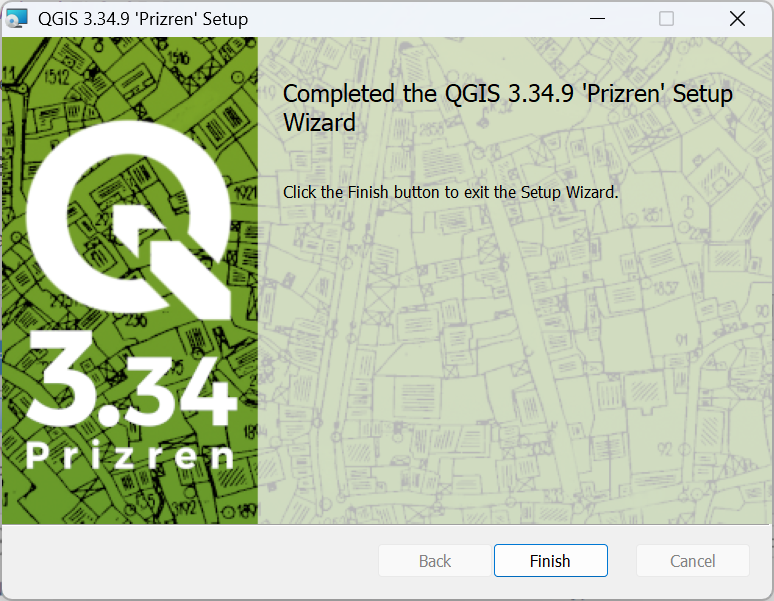Click the white QGIS Q logo
Screen dimensions: 774x601
pyautogui.click(x=128, y=220)
